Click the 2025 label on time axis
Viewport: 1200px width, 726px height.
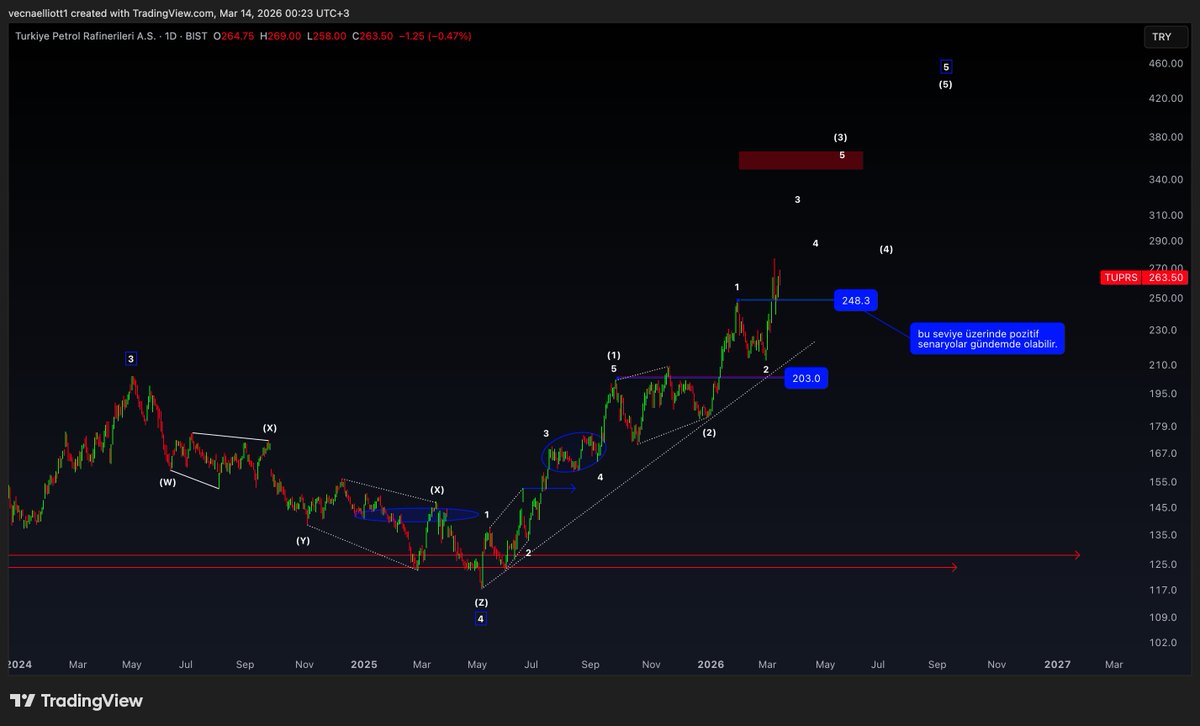pos(364,664)
